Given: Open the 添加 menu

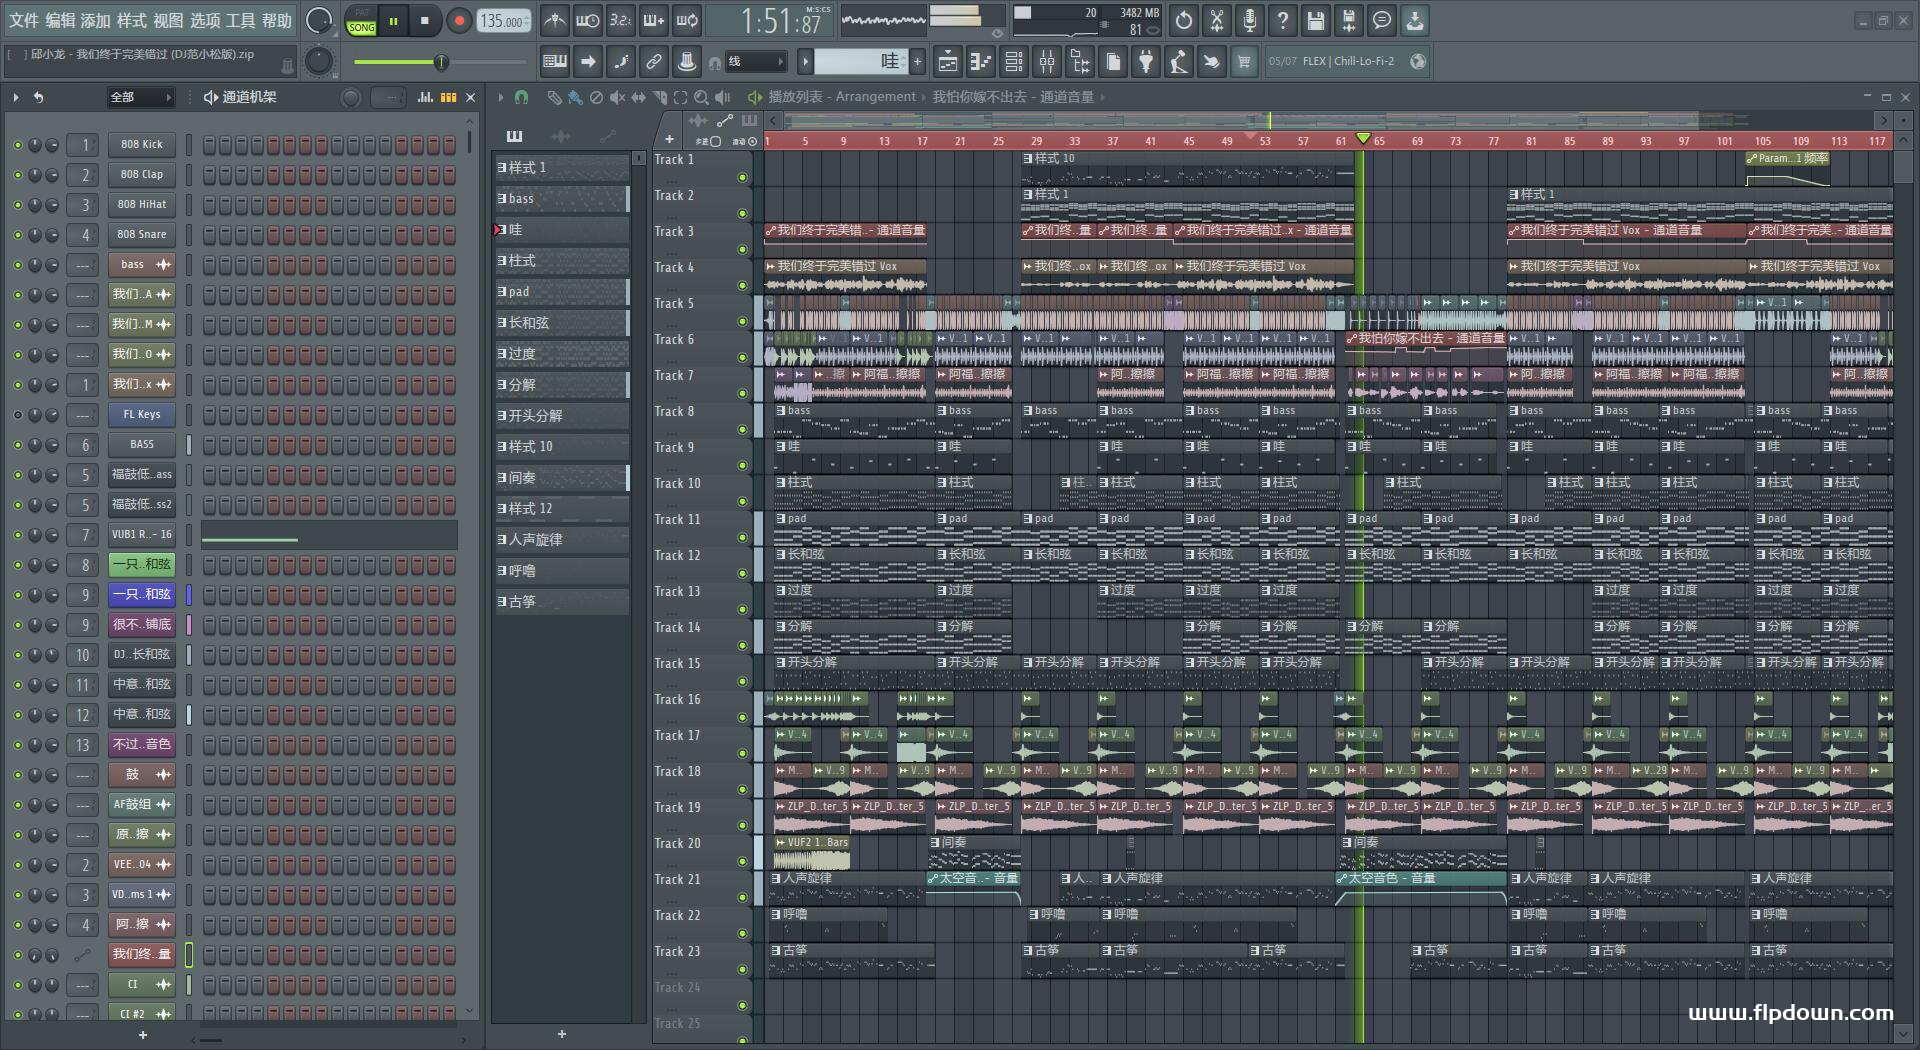Looking at the screenshot, I should coord(96,20).
